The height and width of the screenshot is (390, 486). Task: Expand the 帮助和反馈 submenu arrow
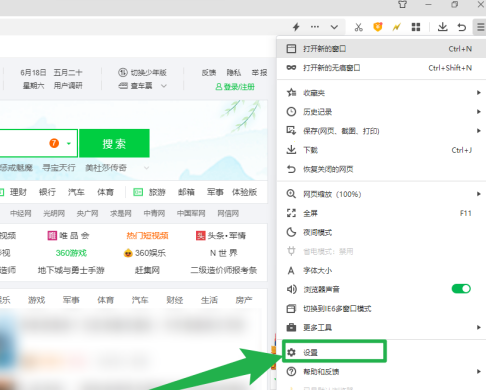[479, 371]
